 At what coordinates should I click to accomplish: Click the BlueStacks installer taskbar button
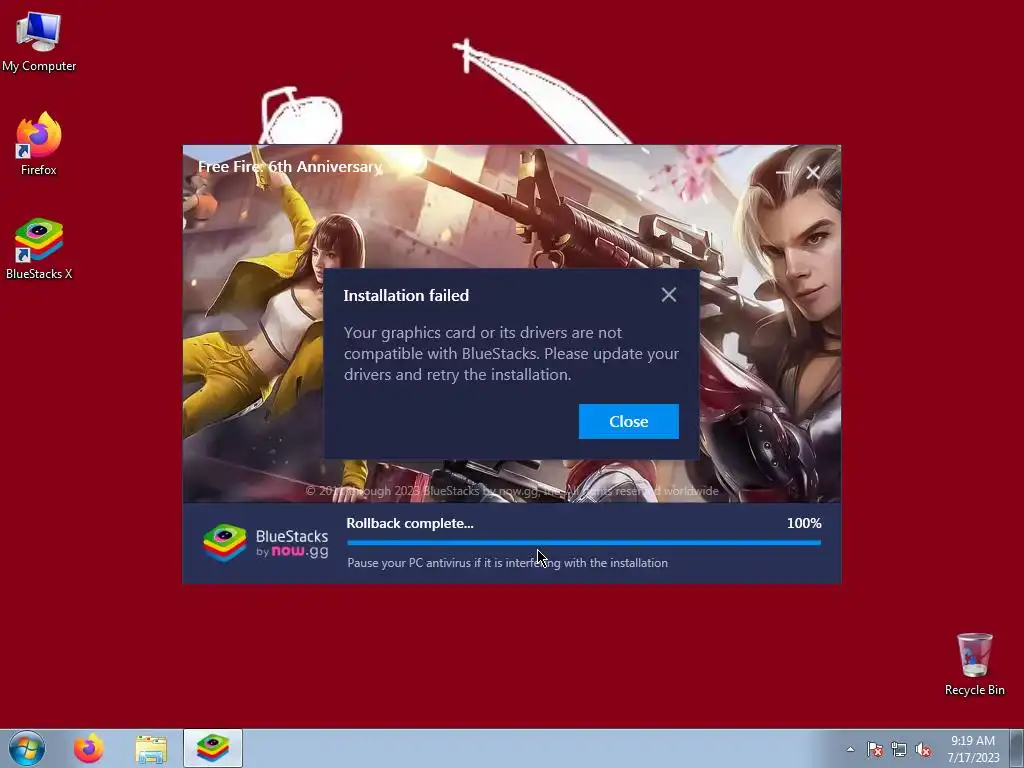pyautogui.click(x=213, y=748)
